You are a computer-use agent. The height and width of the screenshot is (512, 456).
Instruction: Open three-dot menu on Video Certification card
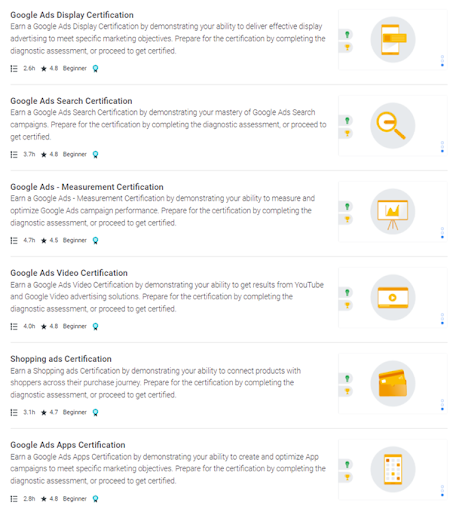(x=442, y=319)
